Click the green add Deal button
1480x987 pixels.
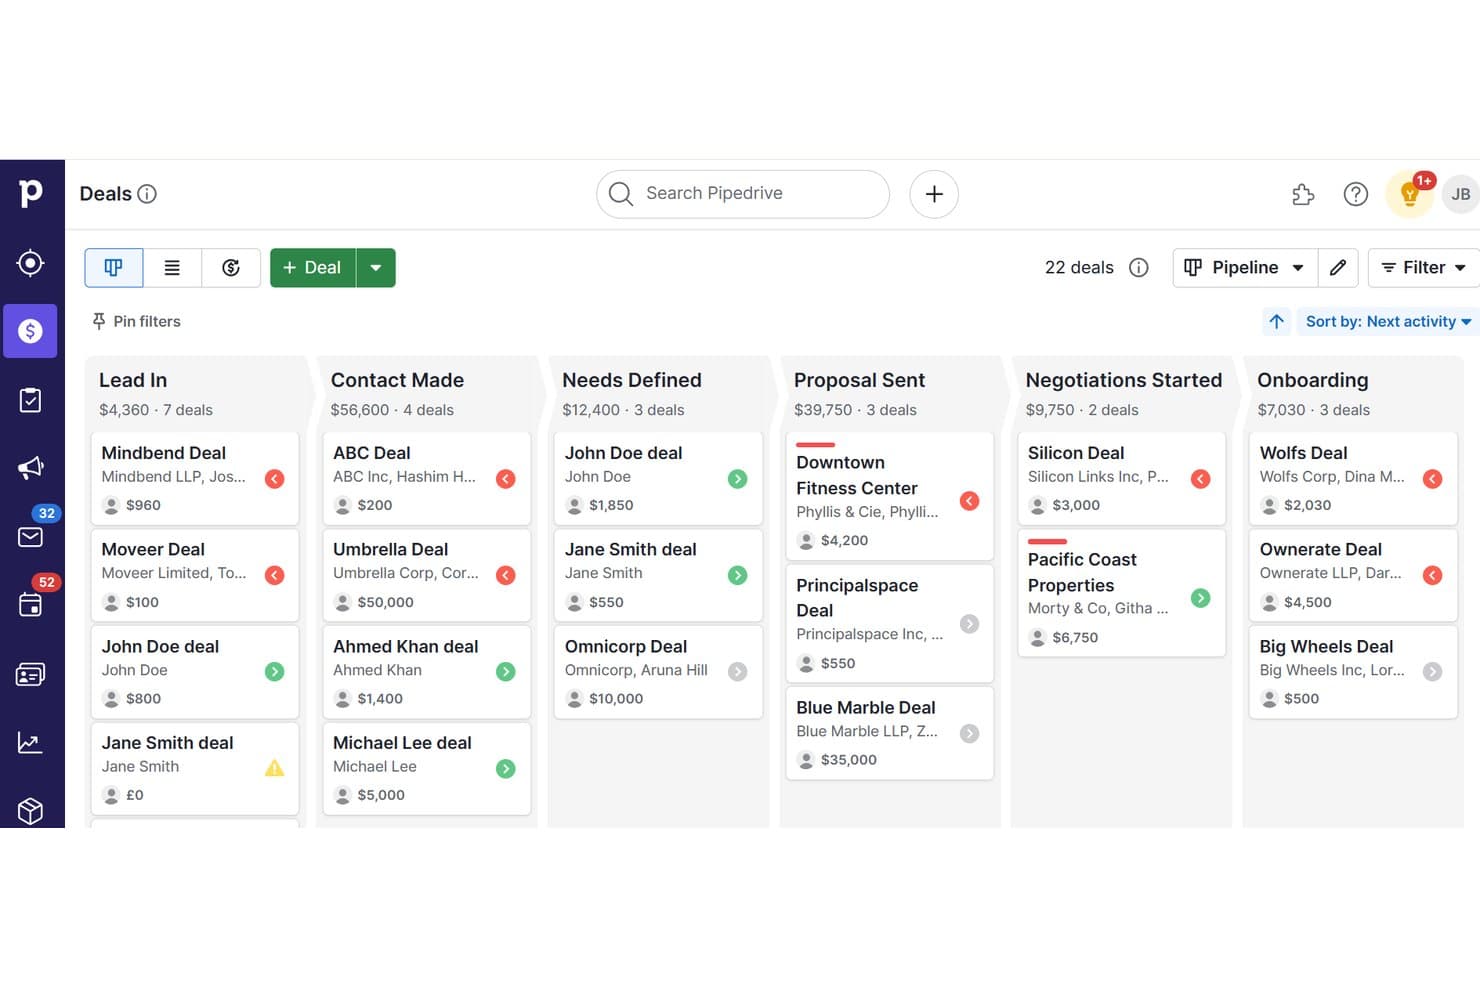click(312, 267)
